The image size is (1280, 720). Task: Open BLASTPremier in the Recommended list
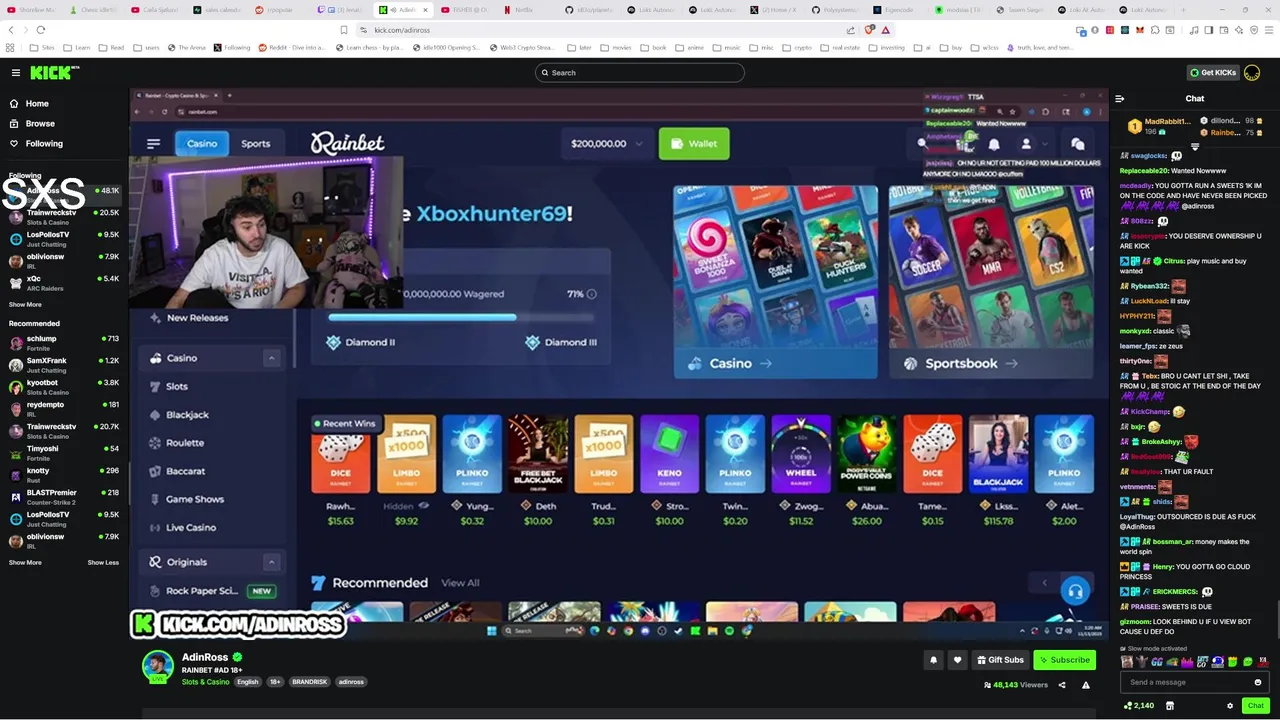(x=64, y=497)
